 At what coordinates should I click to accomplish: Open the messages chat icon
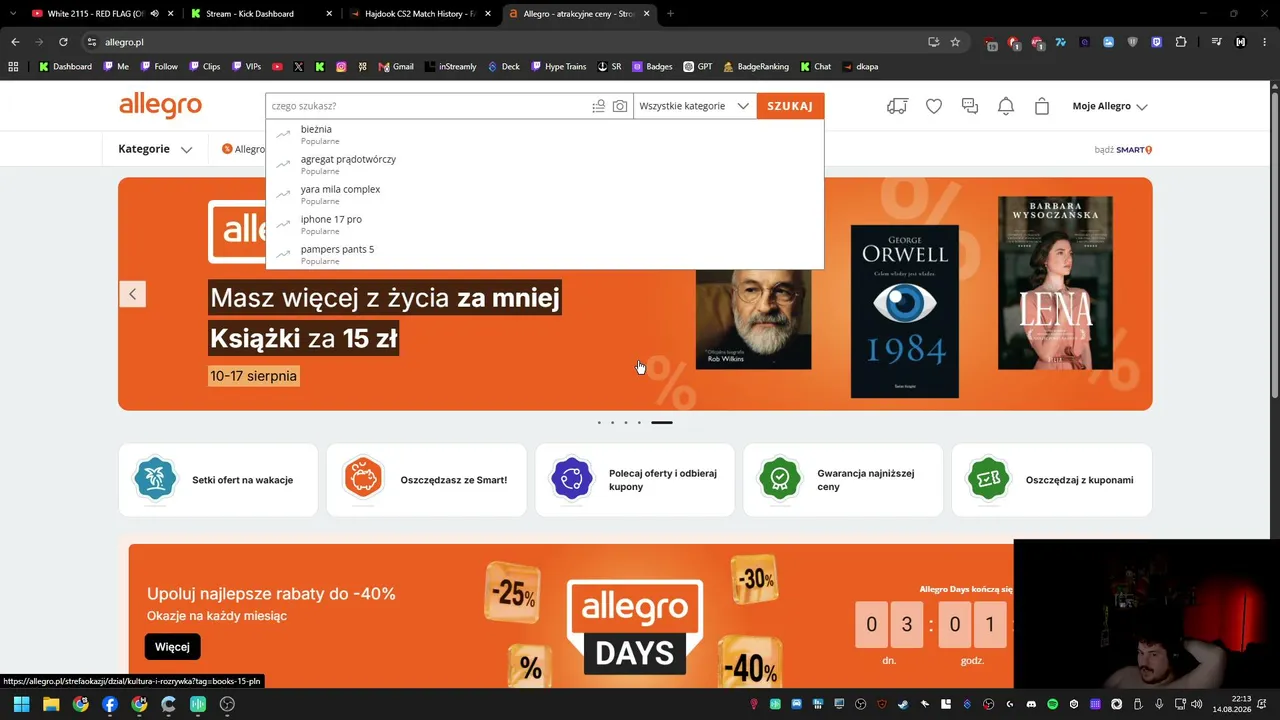pos(970,106)
